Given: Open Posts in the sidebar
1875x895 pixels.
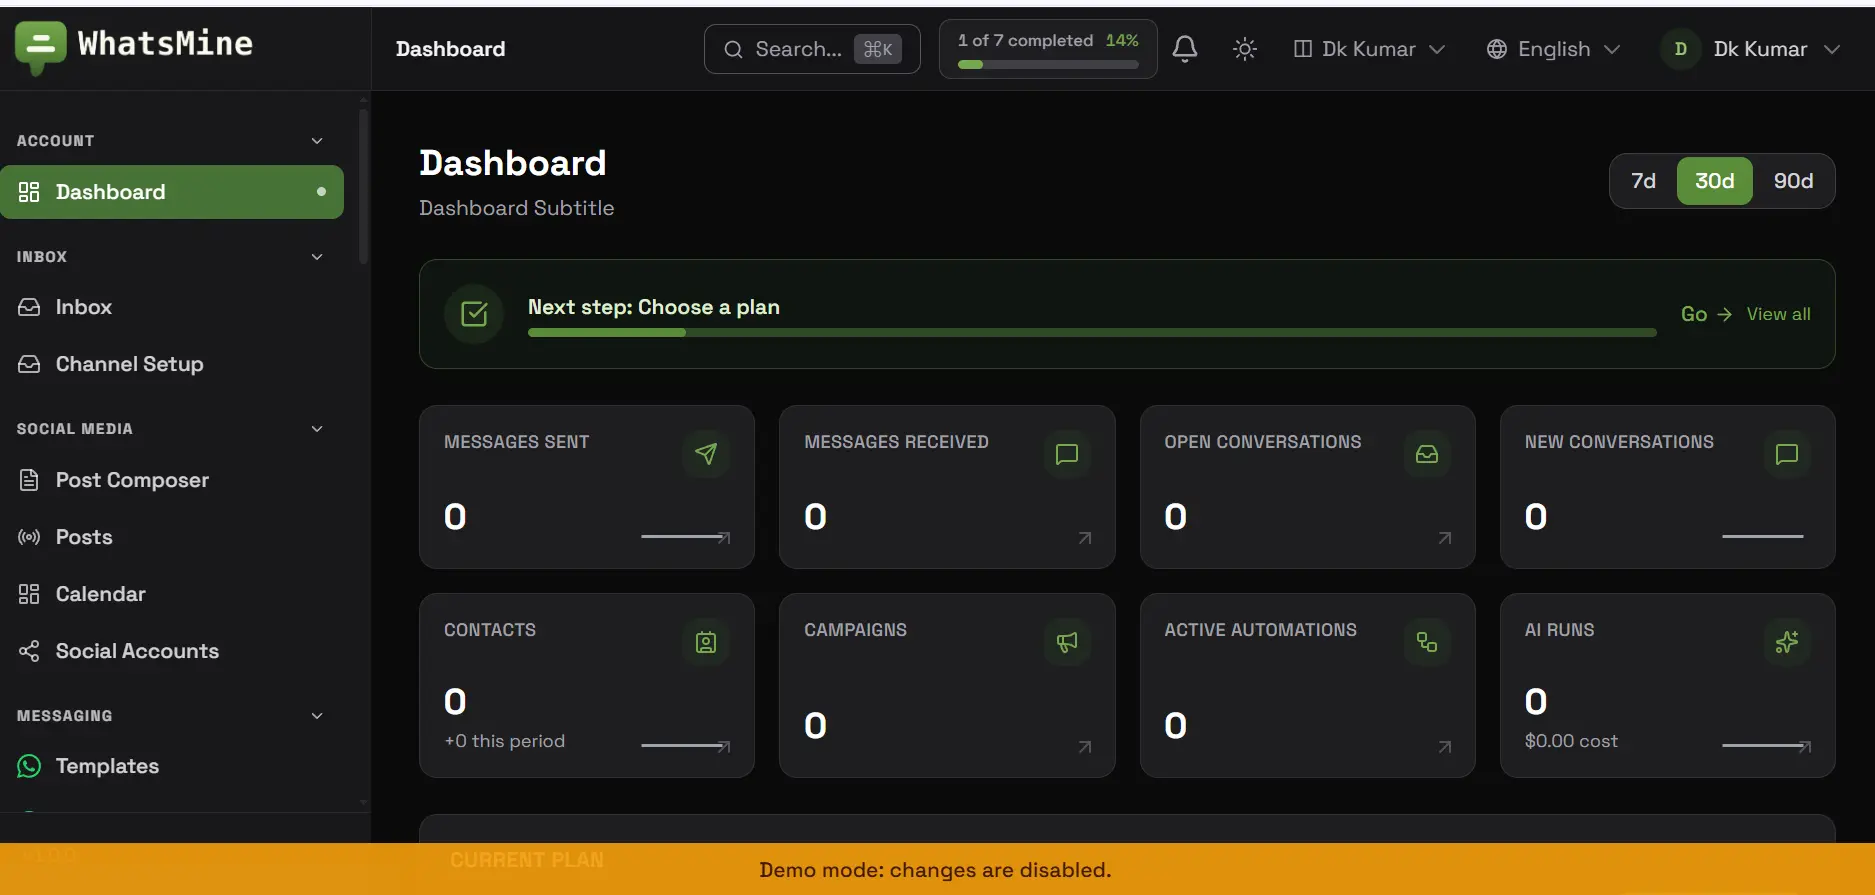Looking at the screenshot, I should tap(172, 537).
